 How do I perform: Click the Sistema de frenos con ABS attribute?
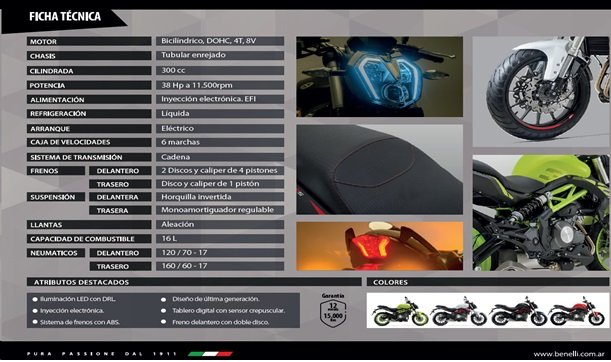pyautogui.click(x=80, y=322)
